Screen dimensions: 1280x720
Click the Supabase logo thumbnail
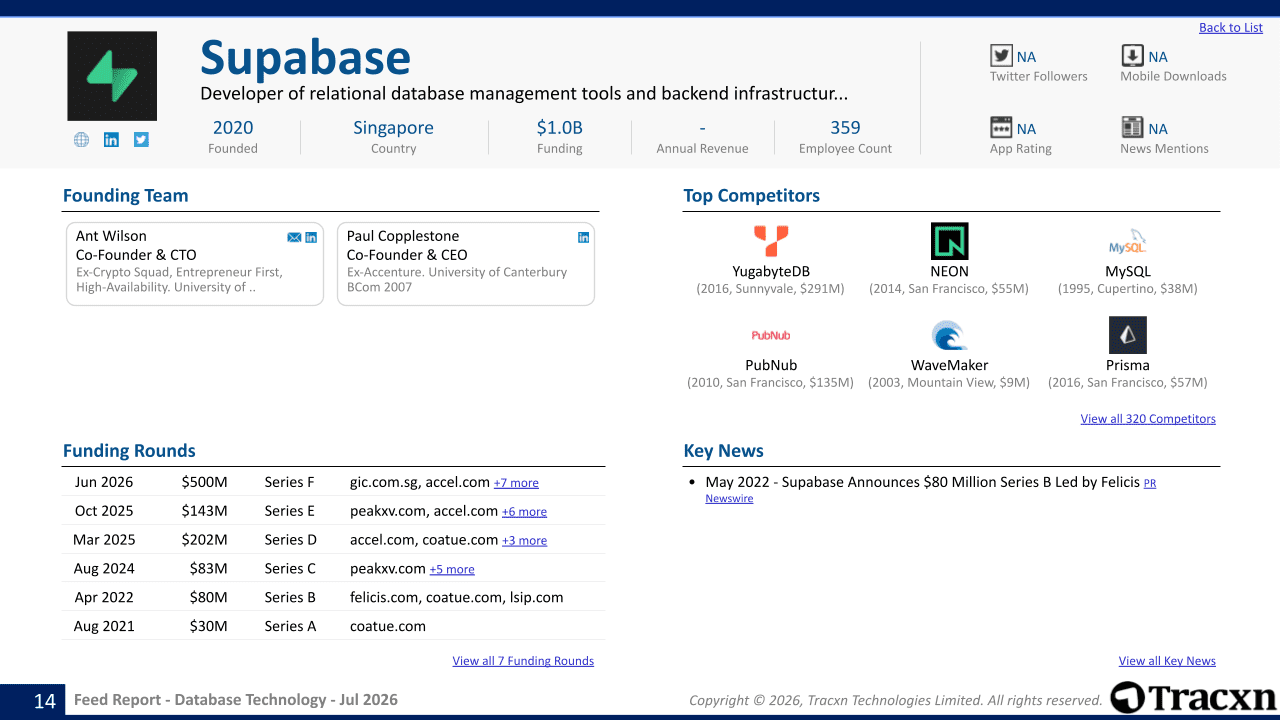click(x=112, y=76)
